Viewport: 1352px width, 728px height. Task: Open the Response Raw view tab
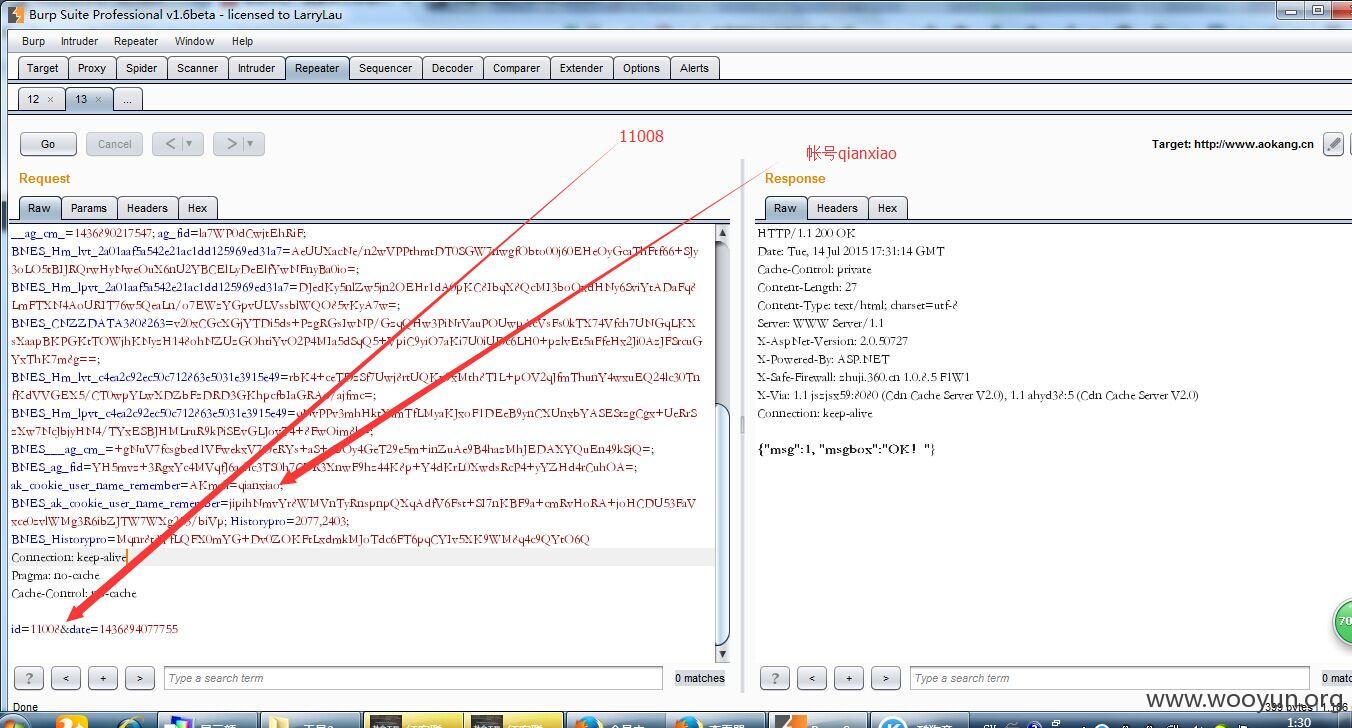coord(785,208)
